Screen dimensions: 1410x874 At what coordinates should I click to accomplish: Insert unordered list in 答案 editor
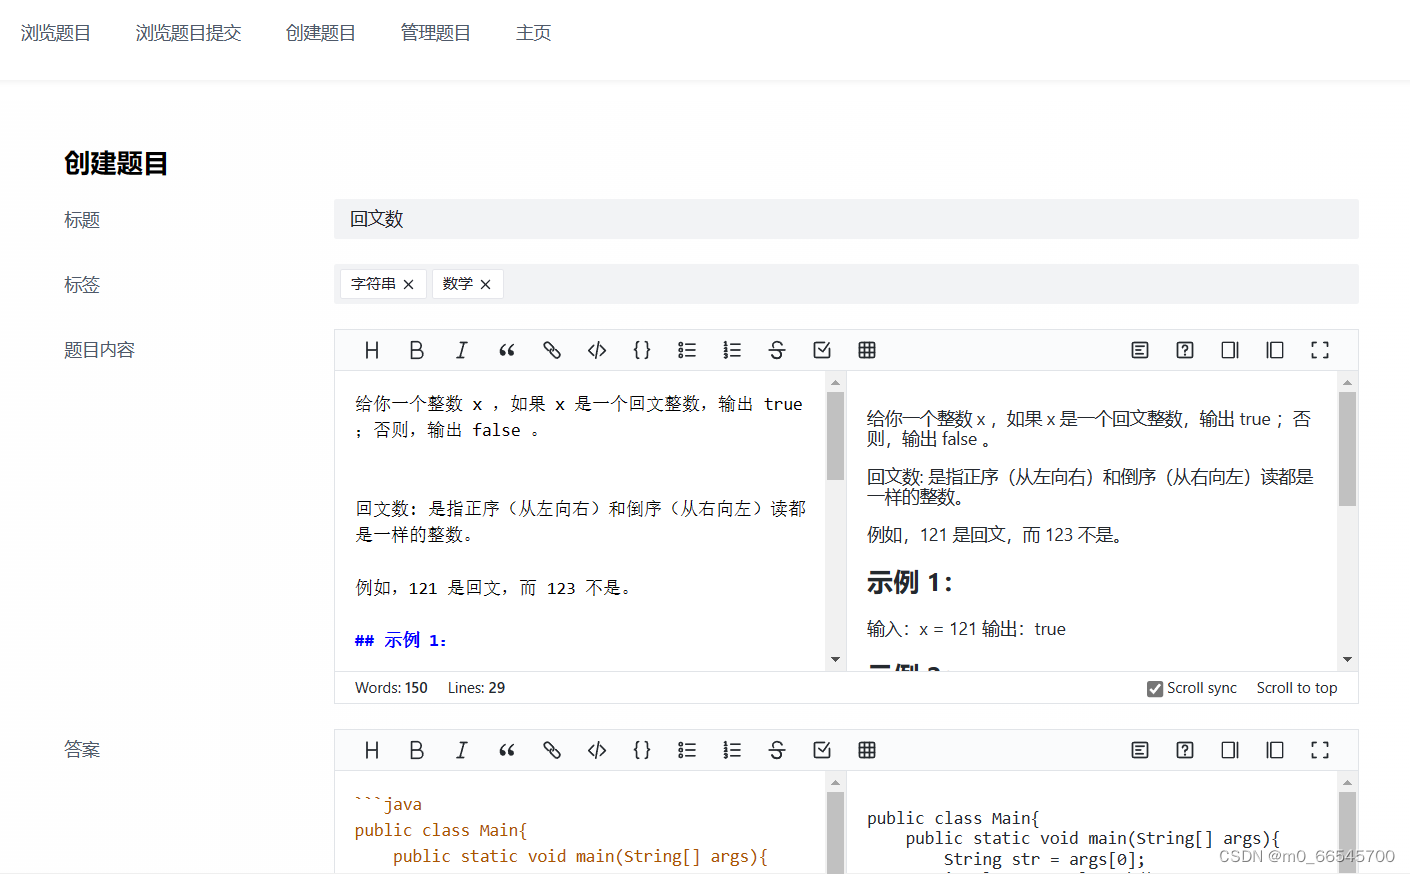coord(687,750)
